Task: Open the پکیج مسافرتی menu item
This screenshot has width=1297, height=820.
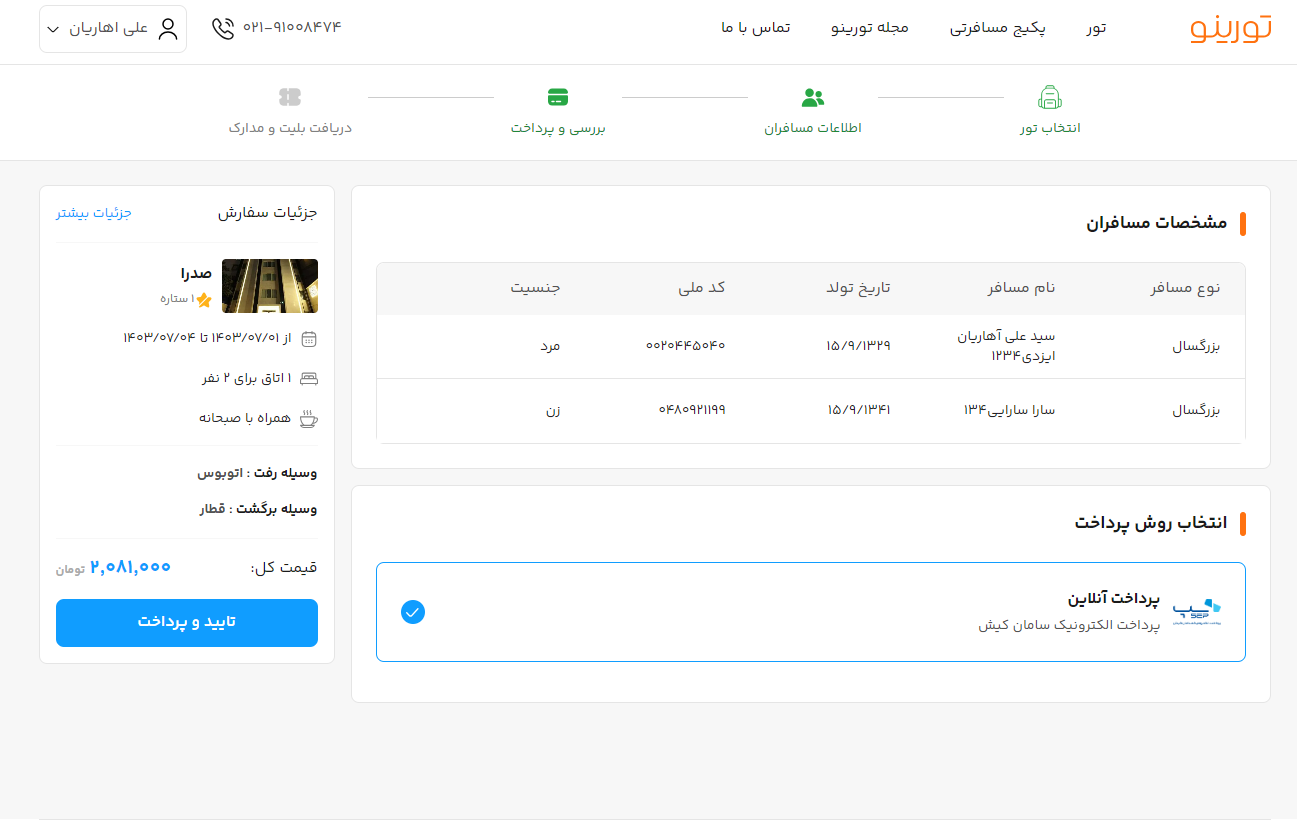Action: 997,28
